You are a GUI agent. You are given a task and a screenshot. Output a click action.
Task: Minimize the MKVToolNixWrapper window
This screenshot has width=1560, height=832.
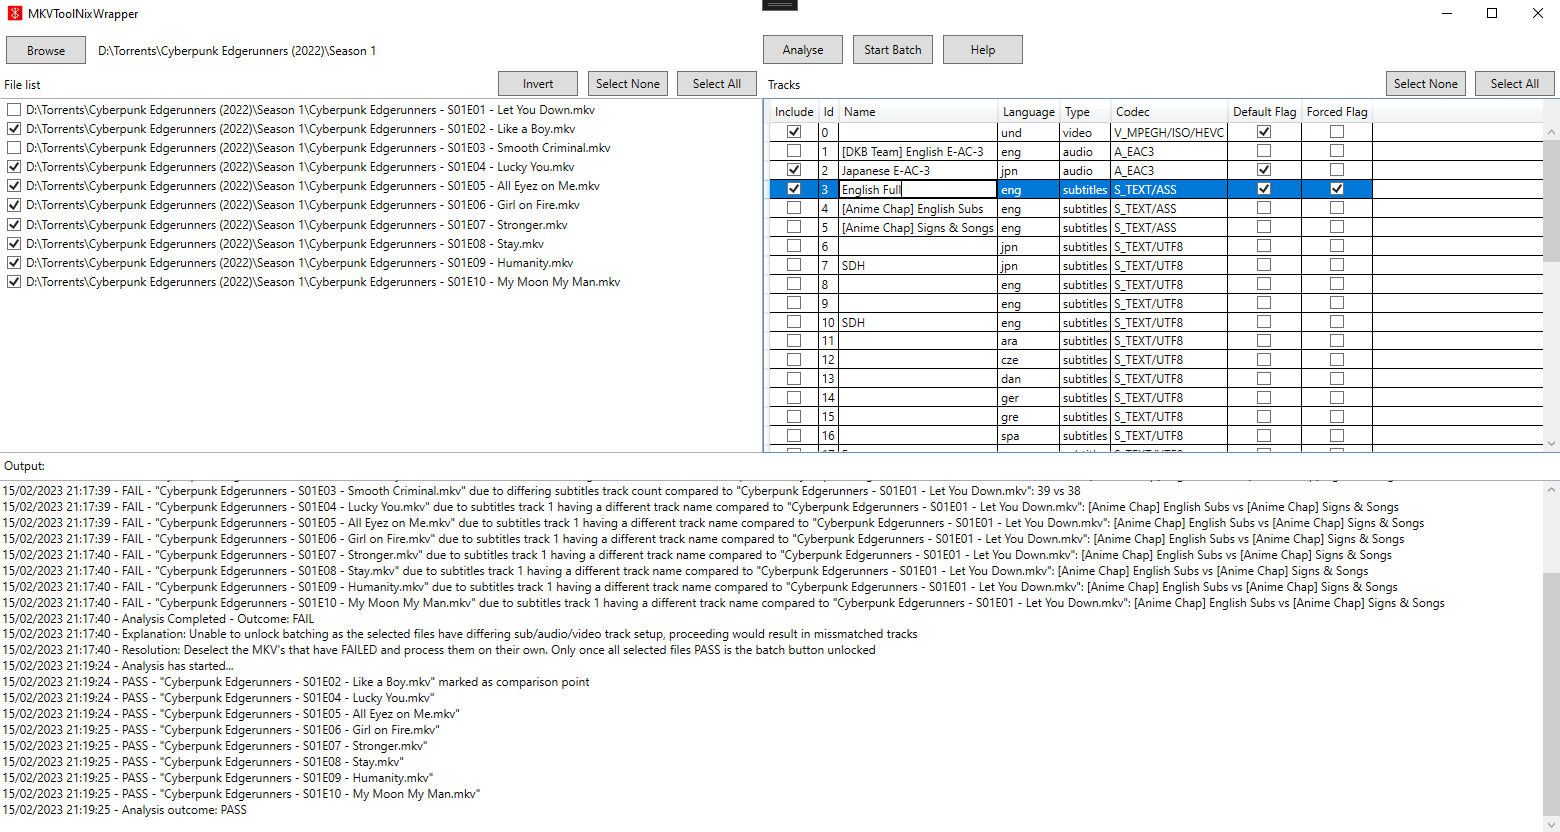pyautogui.click(x=1446, y=13)
